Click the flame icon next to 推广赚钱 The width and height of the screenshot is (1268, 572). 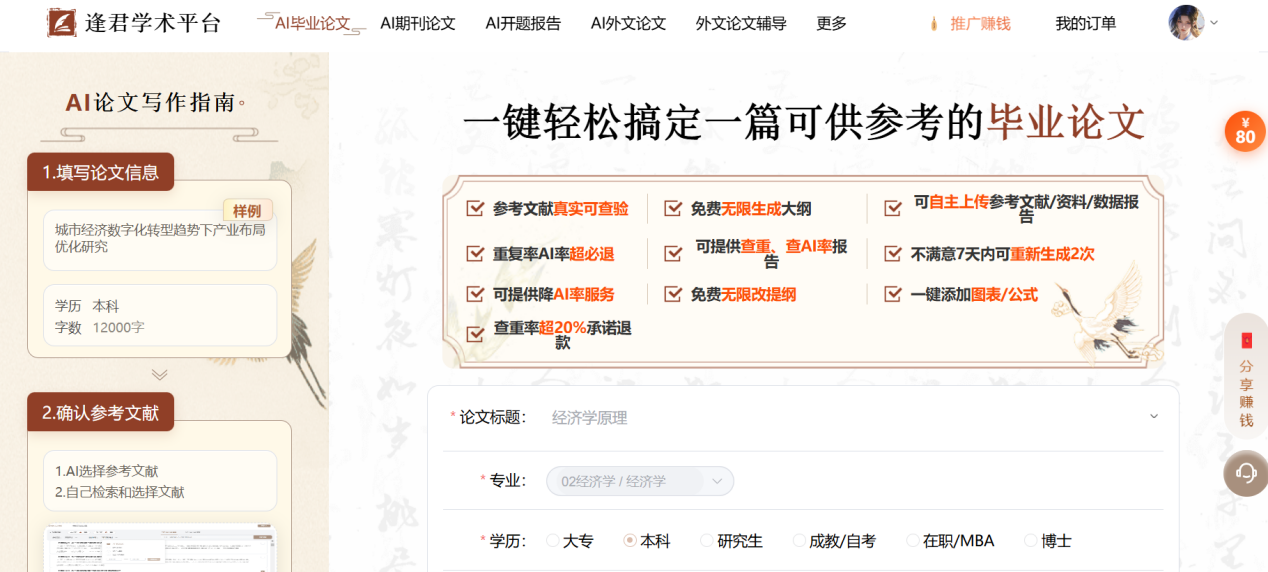click(935, 23)
